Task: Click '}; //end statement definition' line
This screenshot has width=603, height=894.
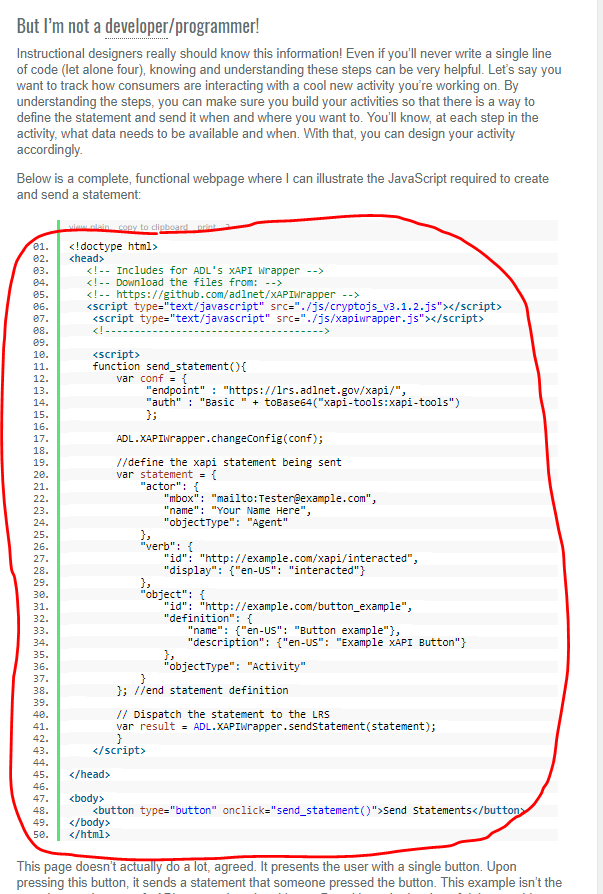Action: click(x=202, y=689)
